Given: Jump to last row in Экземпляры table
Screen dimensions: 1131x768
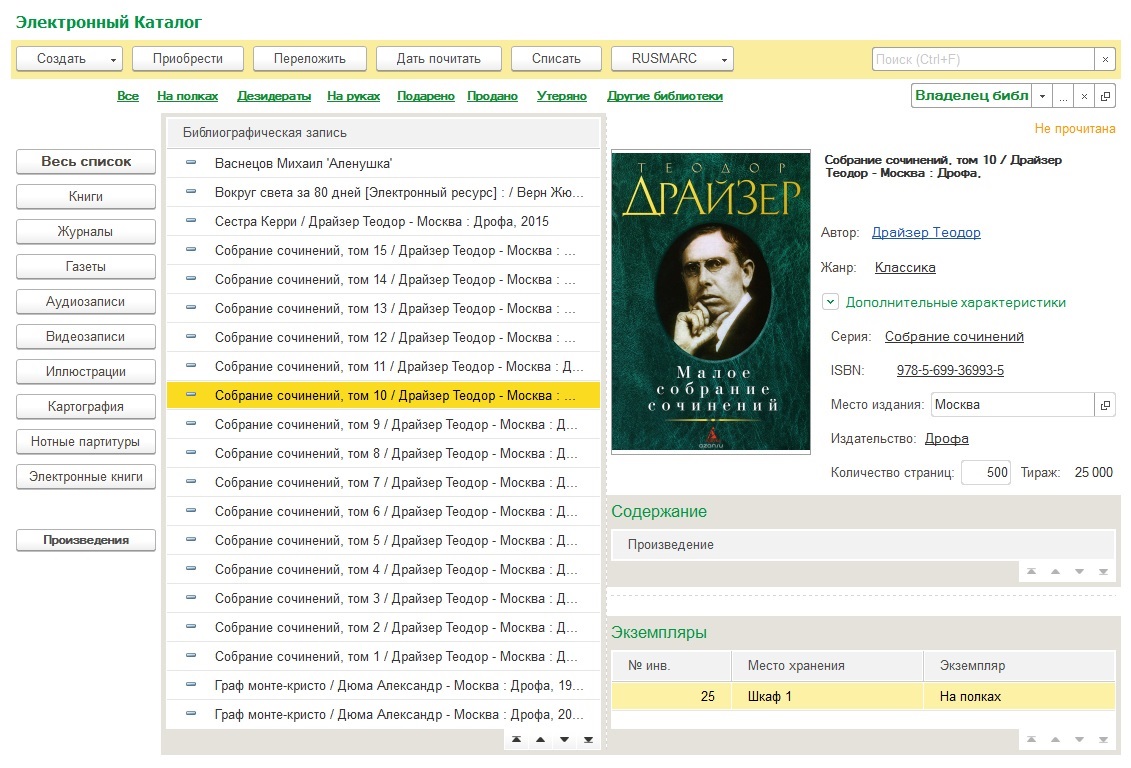Looking at the screenshot, I should (x=1104, y=739).
